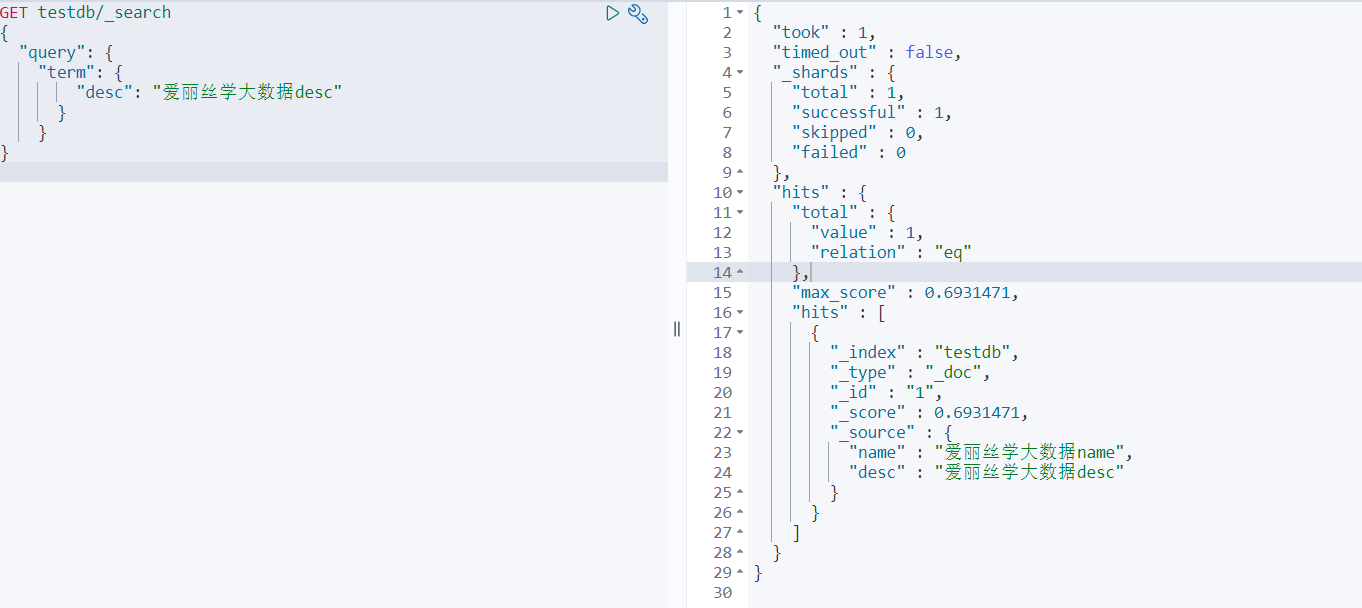Fold the hit document object at line 17
This screenshot has width=1362, height=608.
[x=740, y=332]
